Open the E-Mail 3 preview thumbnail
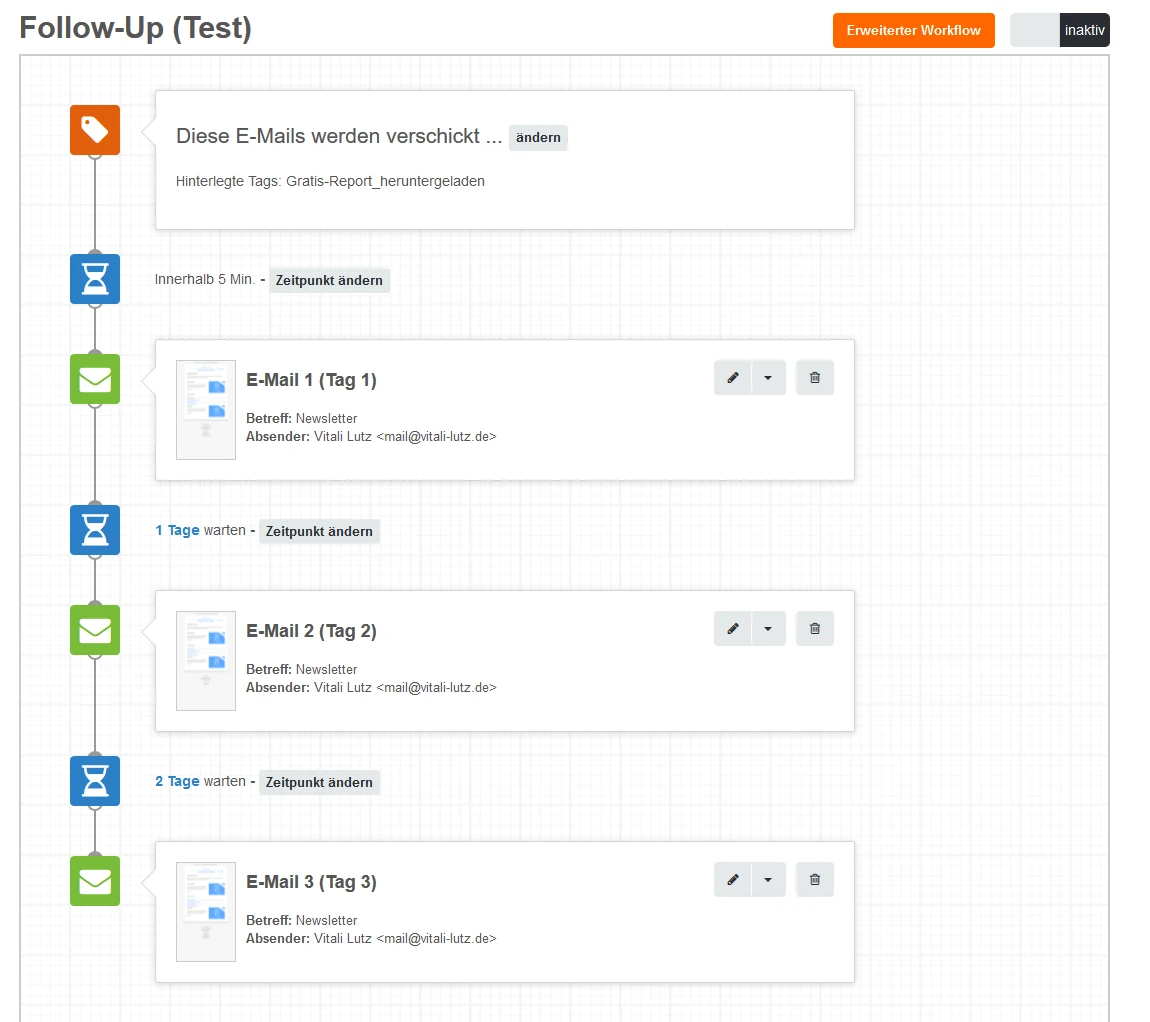Viewport: 1150px width, 1022px height. 206,911
